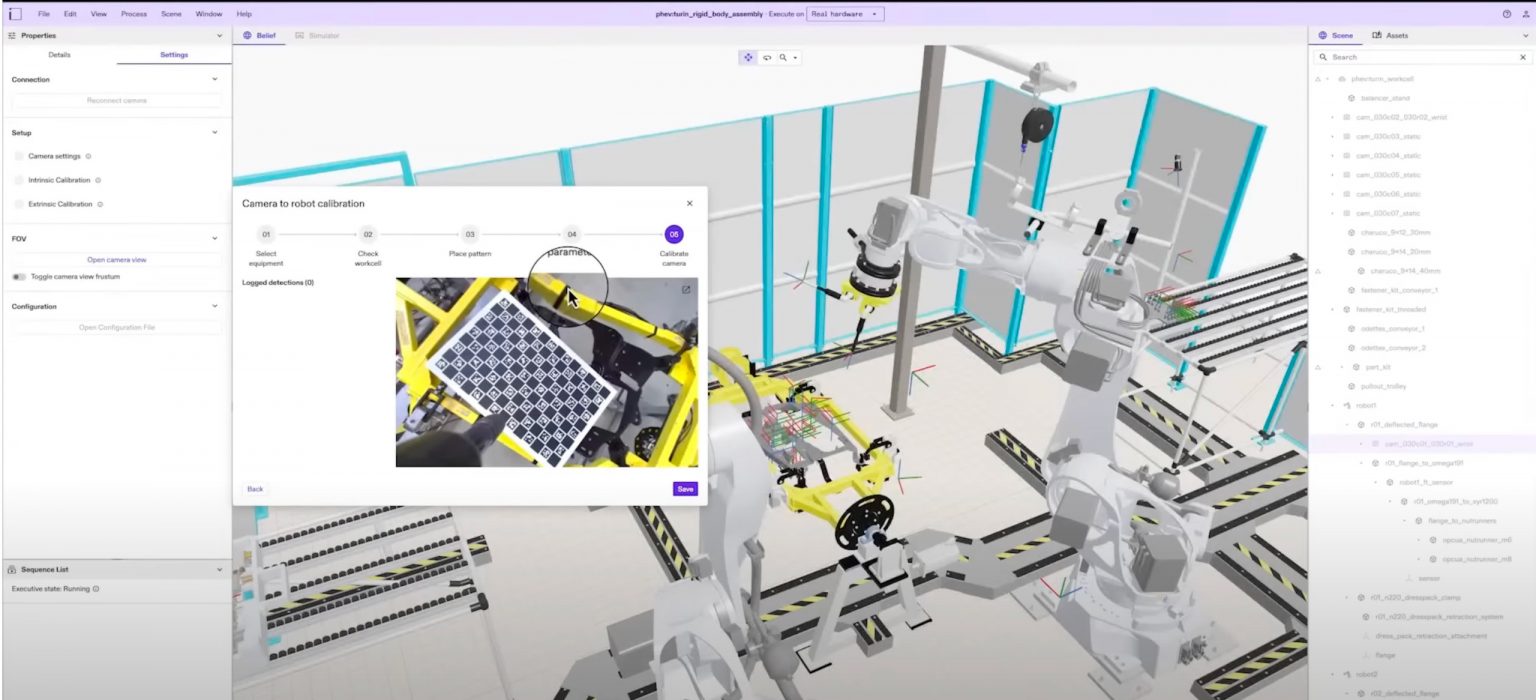
Task: Open camera view link
Action: [x=115, y=261]
